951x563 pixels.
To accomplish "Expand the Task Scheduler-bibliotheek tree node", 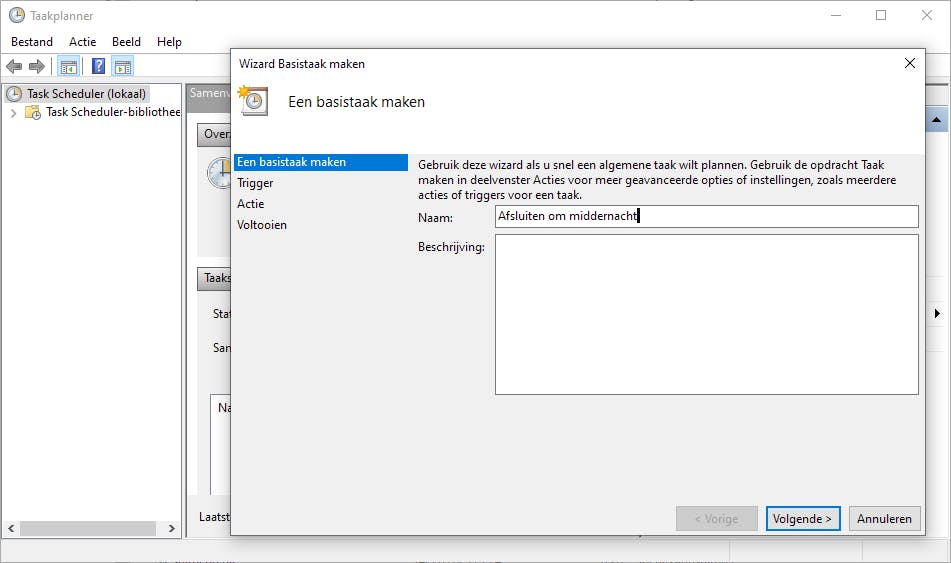I will coord(13,113).
